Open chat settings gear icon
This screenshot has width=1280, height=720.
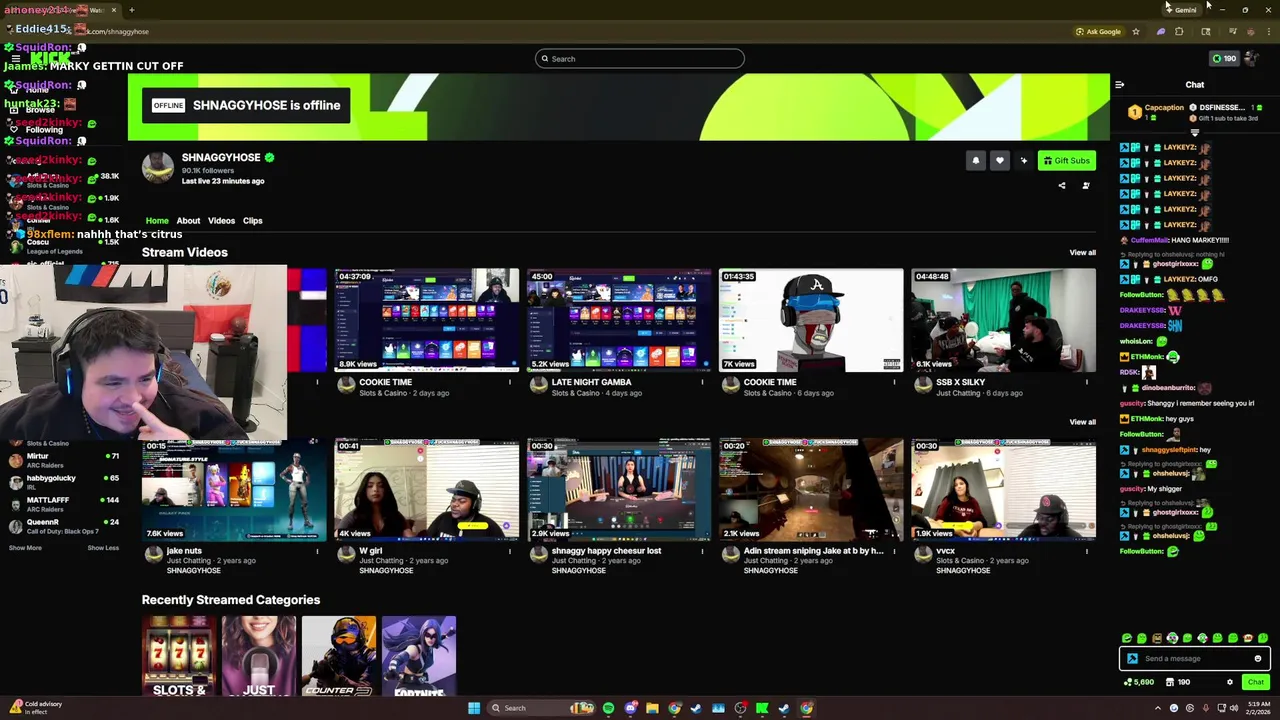click(x=1230, y=682)
